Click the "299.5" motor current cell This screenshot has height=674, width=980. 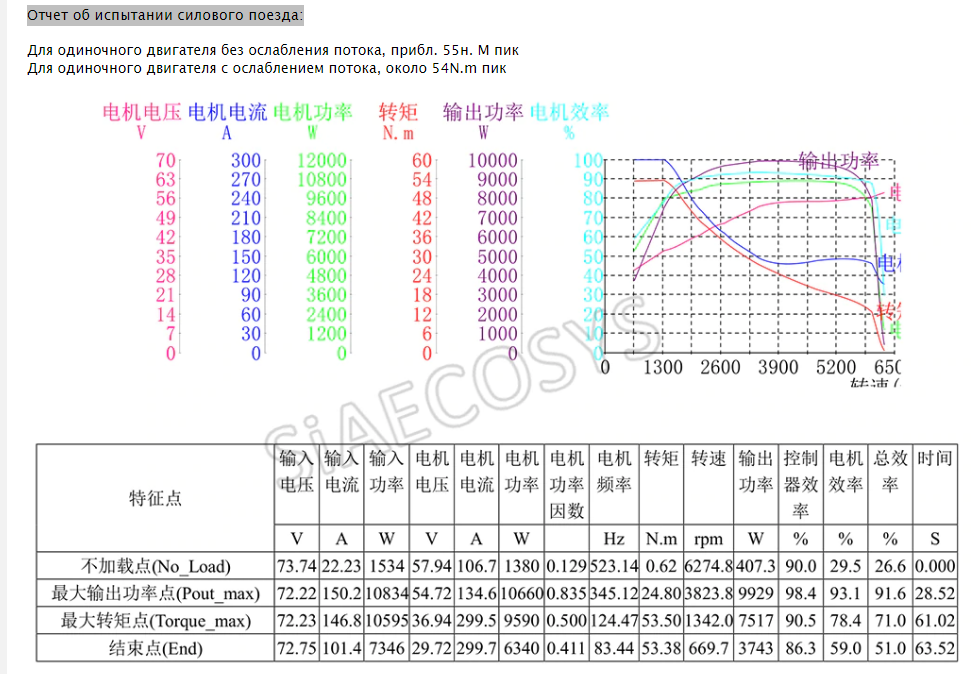(x=476, y=621)
